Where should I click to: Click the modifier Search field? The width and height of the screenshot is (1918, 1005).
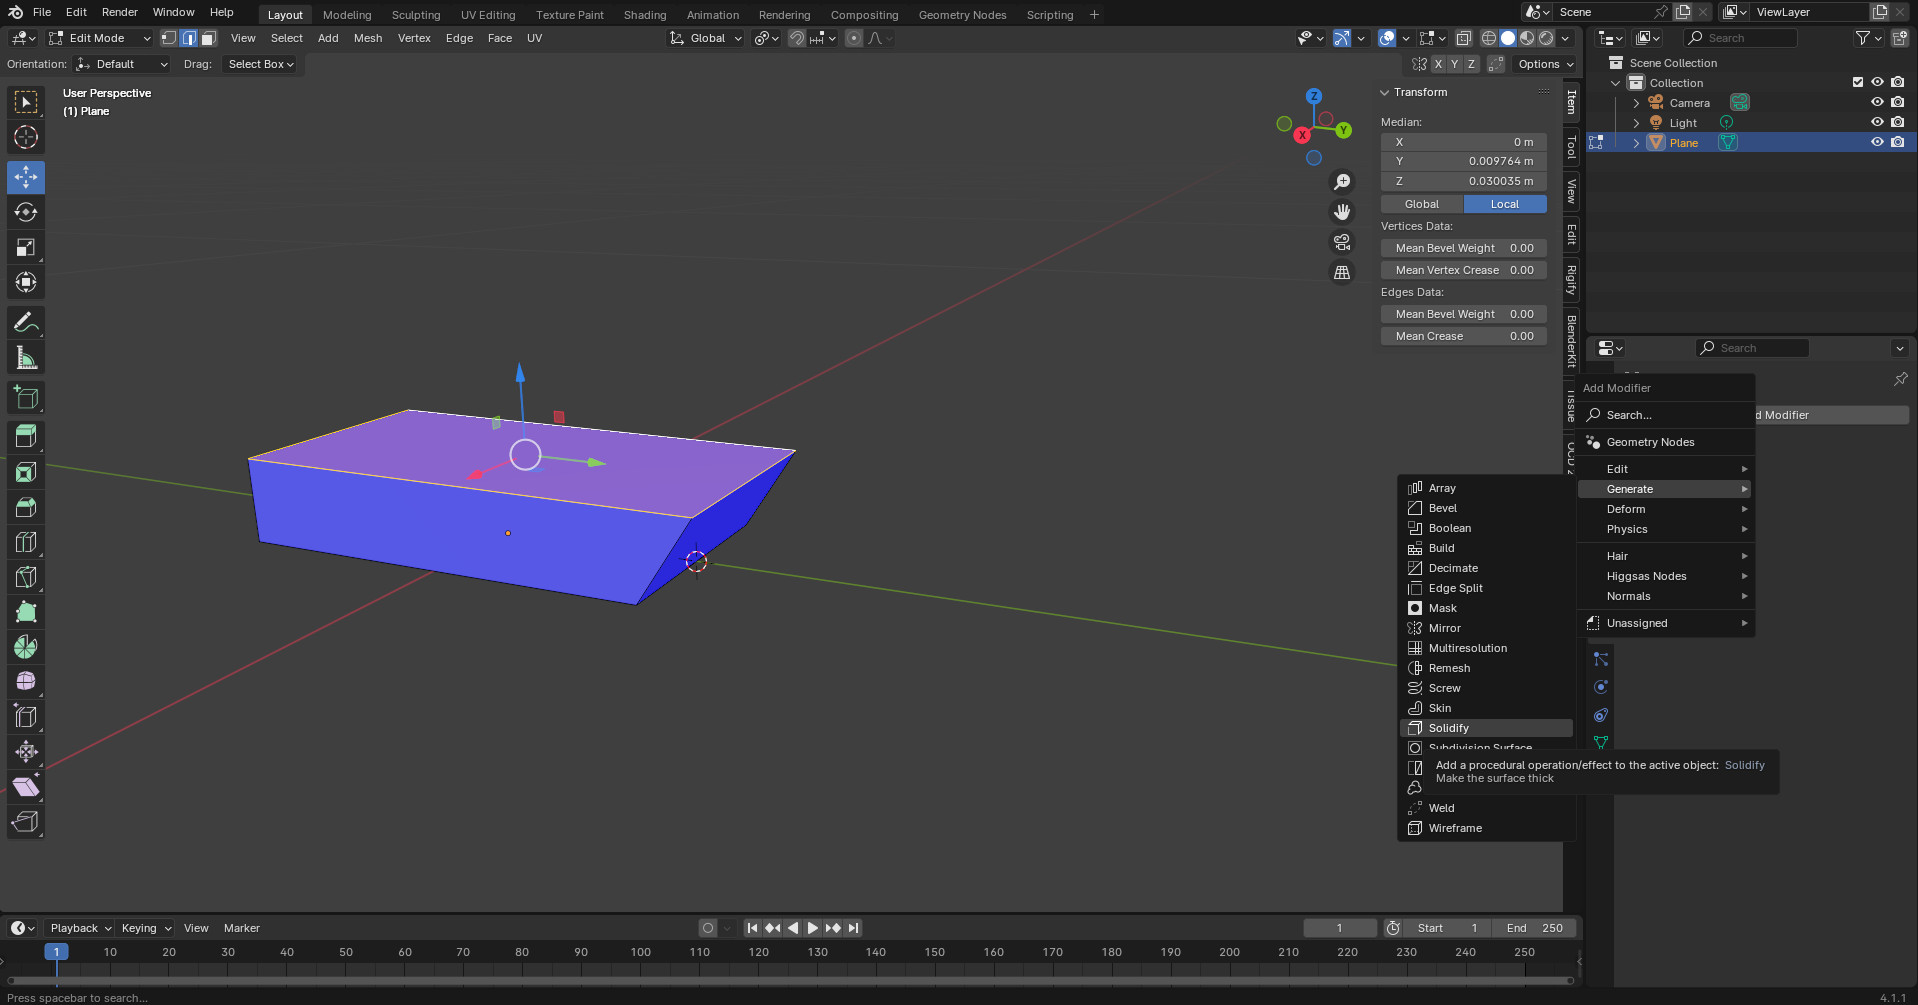pyautogui.click(x=1629, y=415)
